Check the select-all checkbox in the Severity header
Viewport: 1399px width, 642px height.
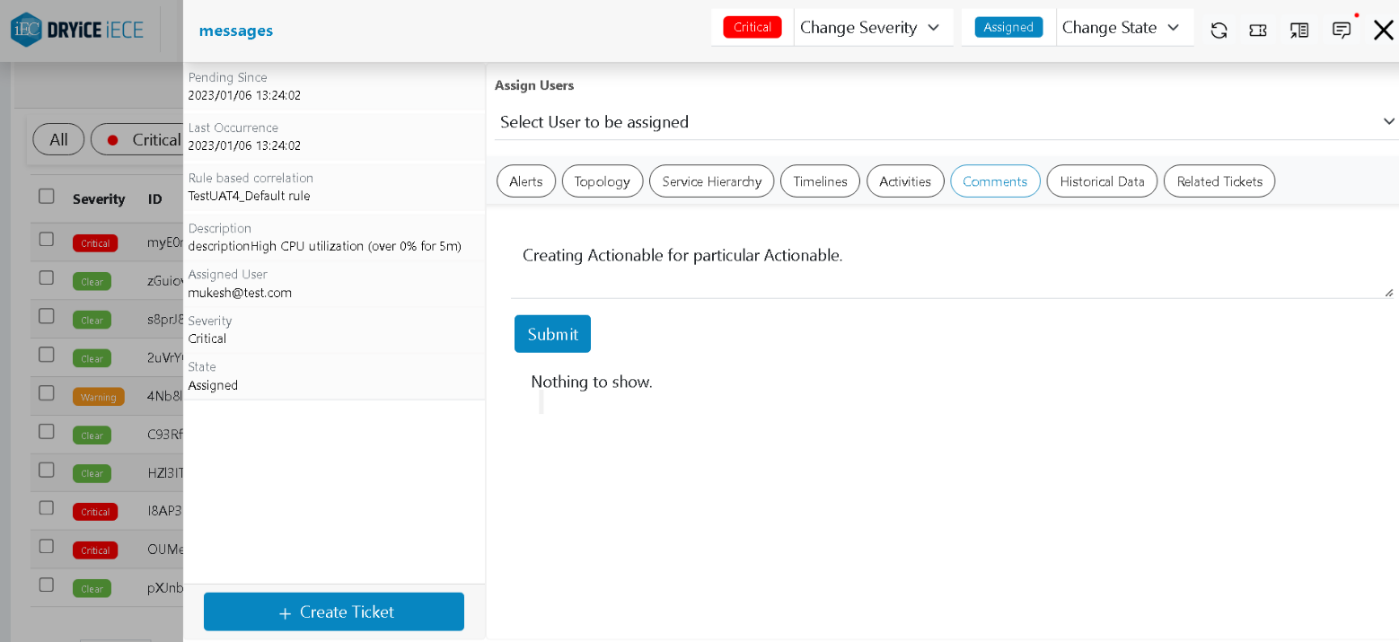pyautogui.click(x=45, y=197)
